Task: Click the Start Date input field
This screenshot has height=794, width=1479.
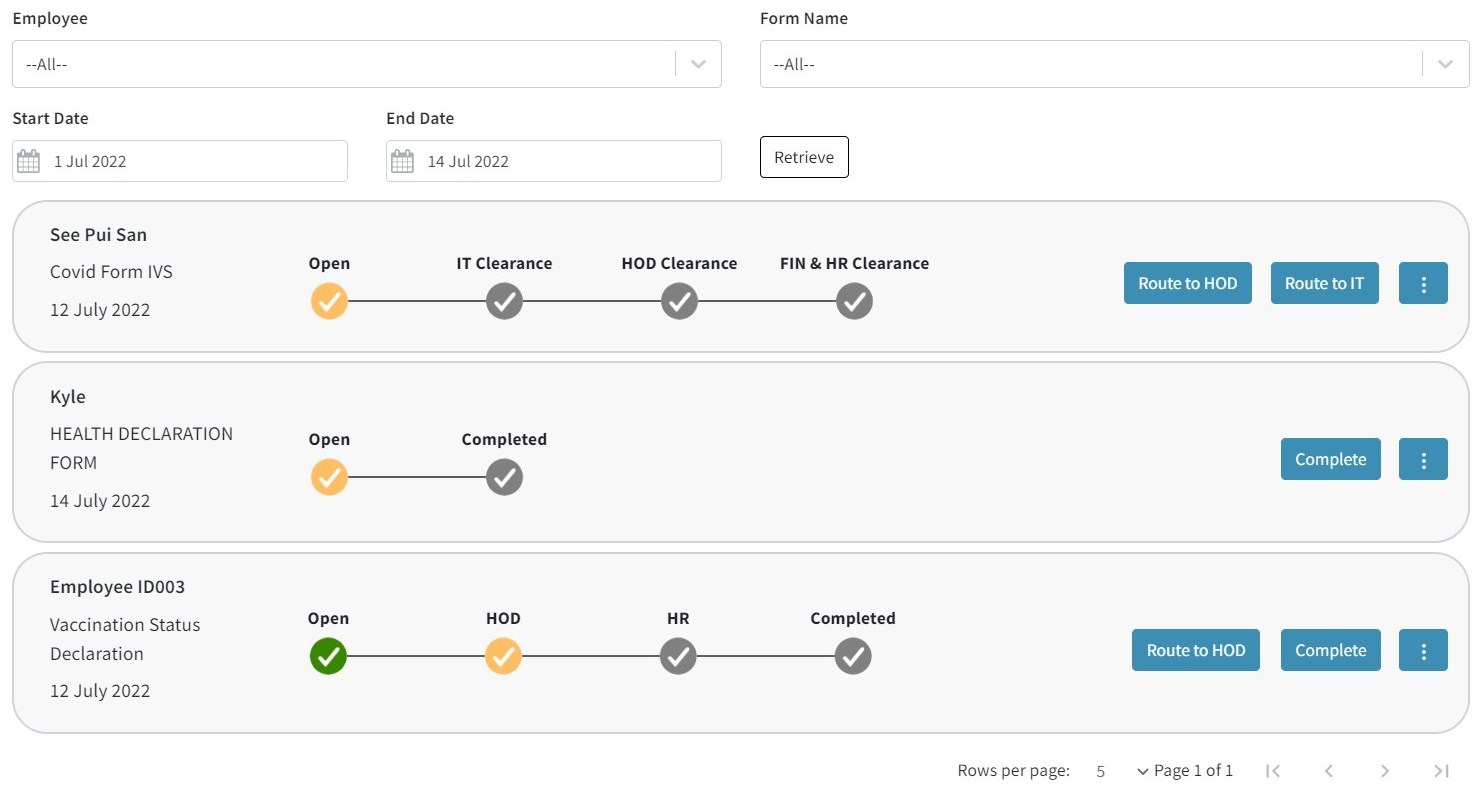Action: [x=180, y=161]
